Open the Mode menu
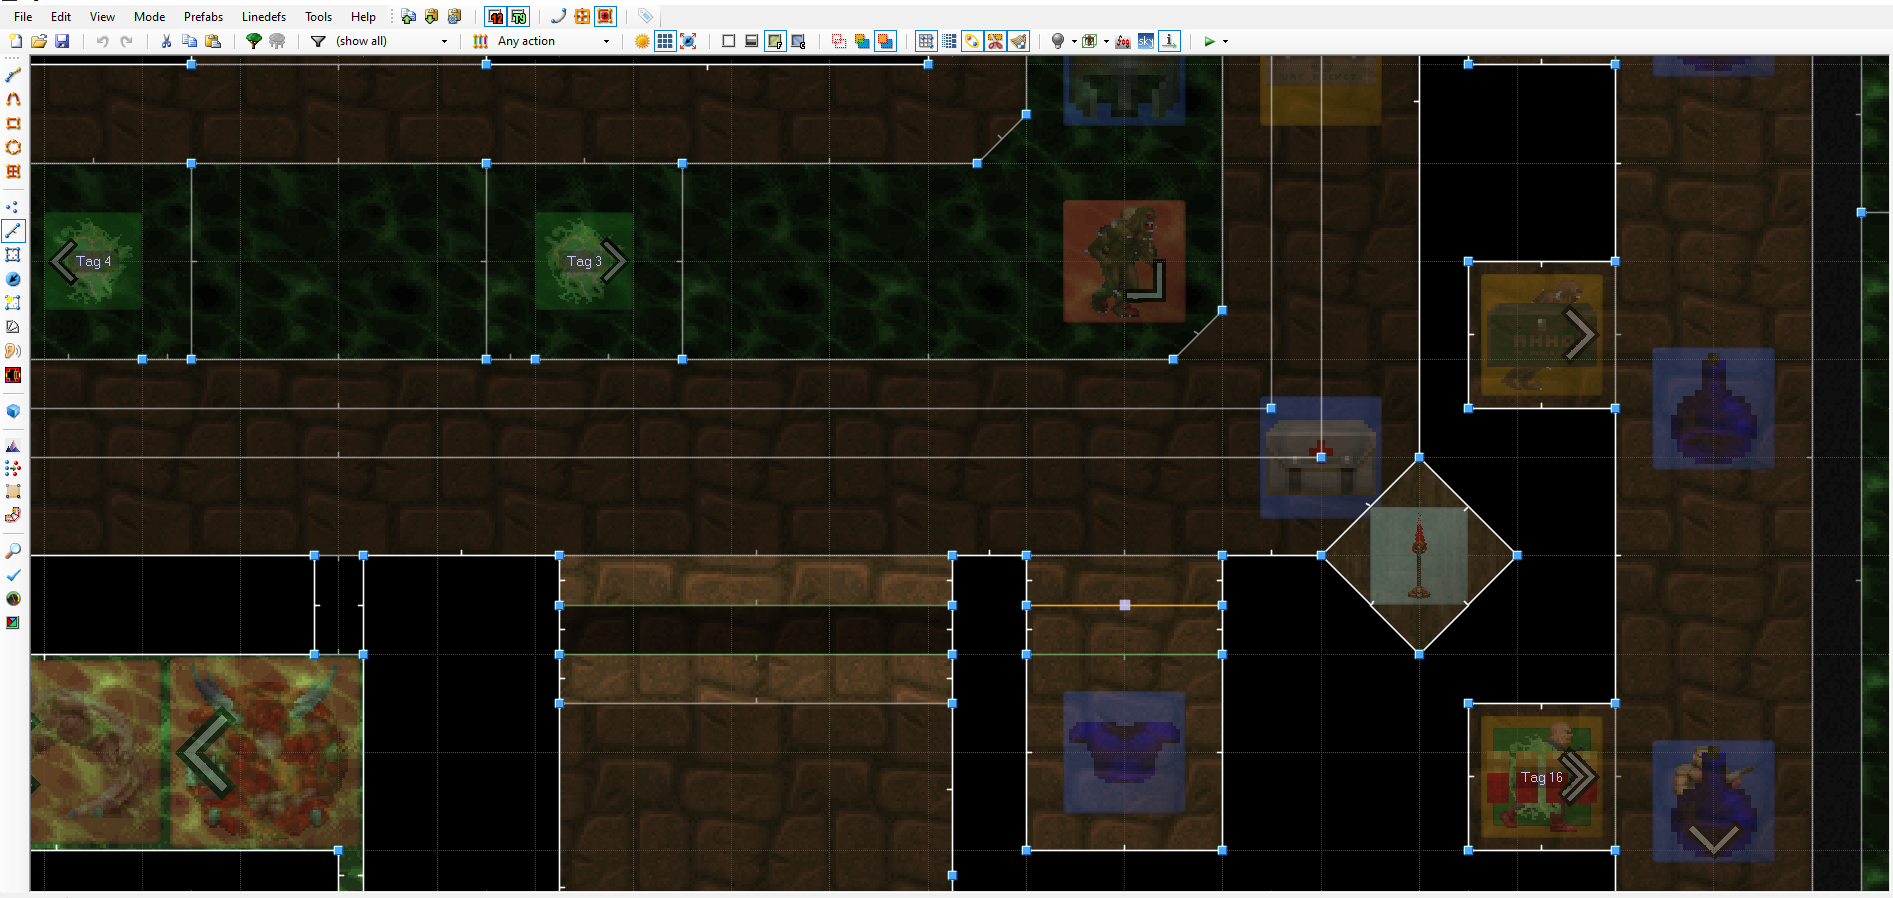1893x898 pixels. coord(149,16)
